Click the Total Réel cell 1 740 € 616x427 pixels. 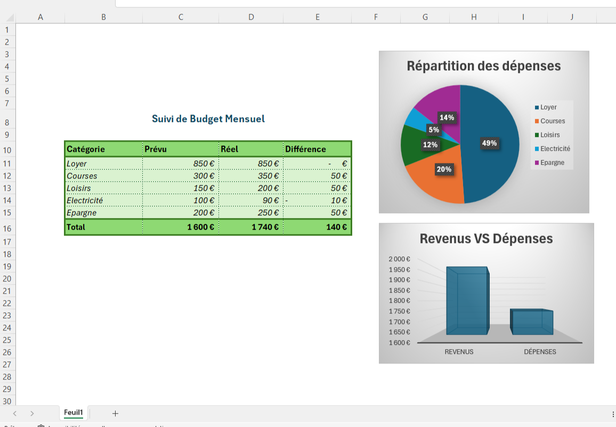click(250, 228)
